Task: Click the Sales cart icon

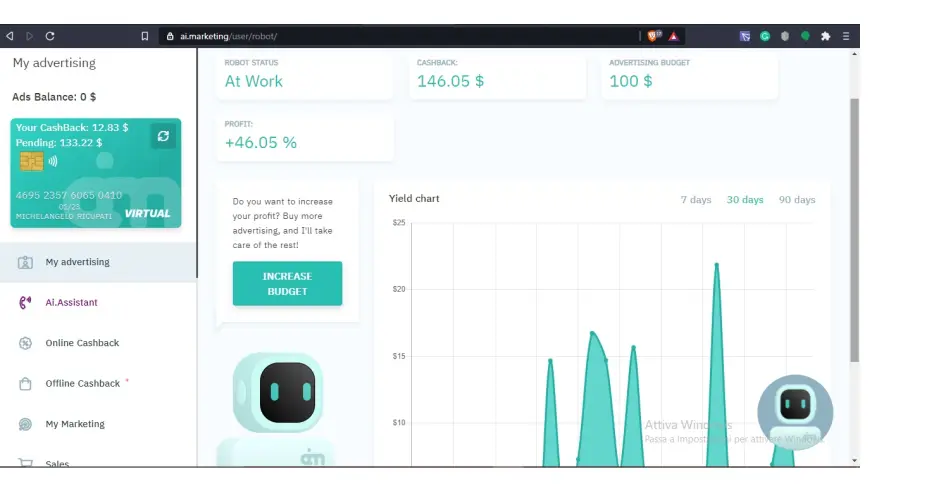Action: tap(25, 463)
